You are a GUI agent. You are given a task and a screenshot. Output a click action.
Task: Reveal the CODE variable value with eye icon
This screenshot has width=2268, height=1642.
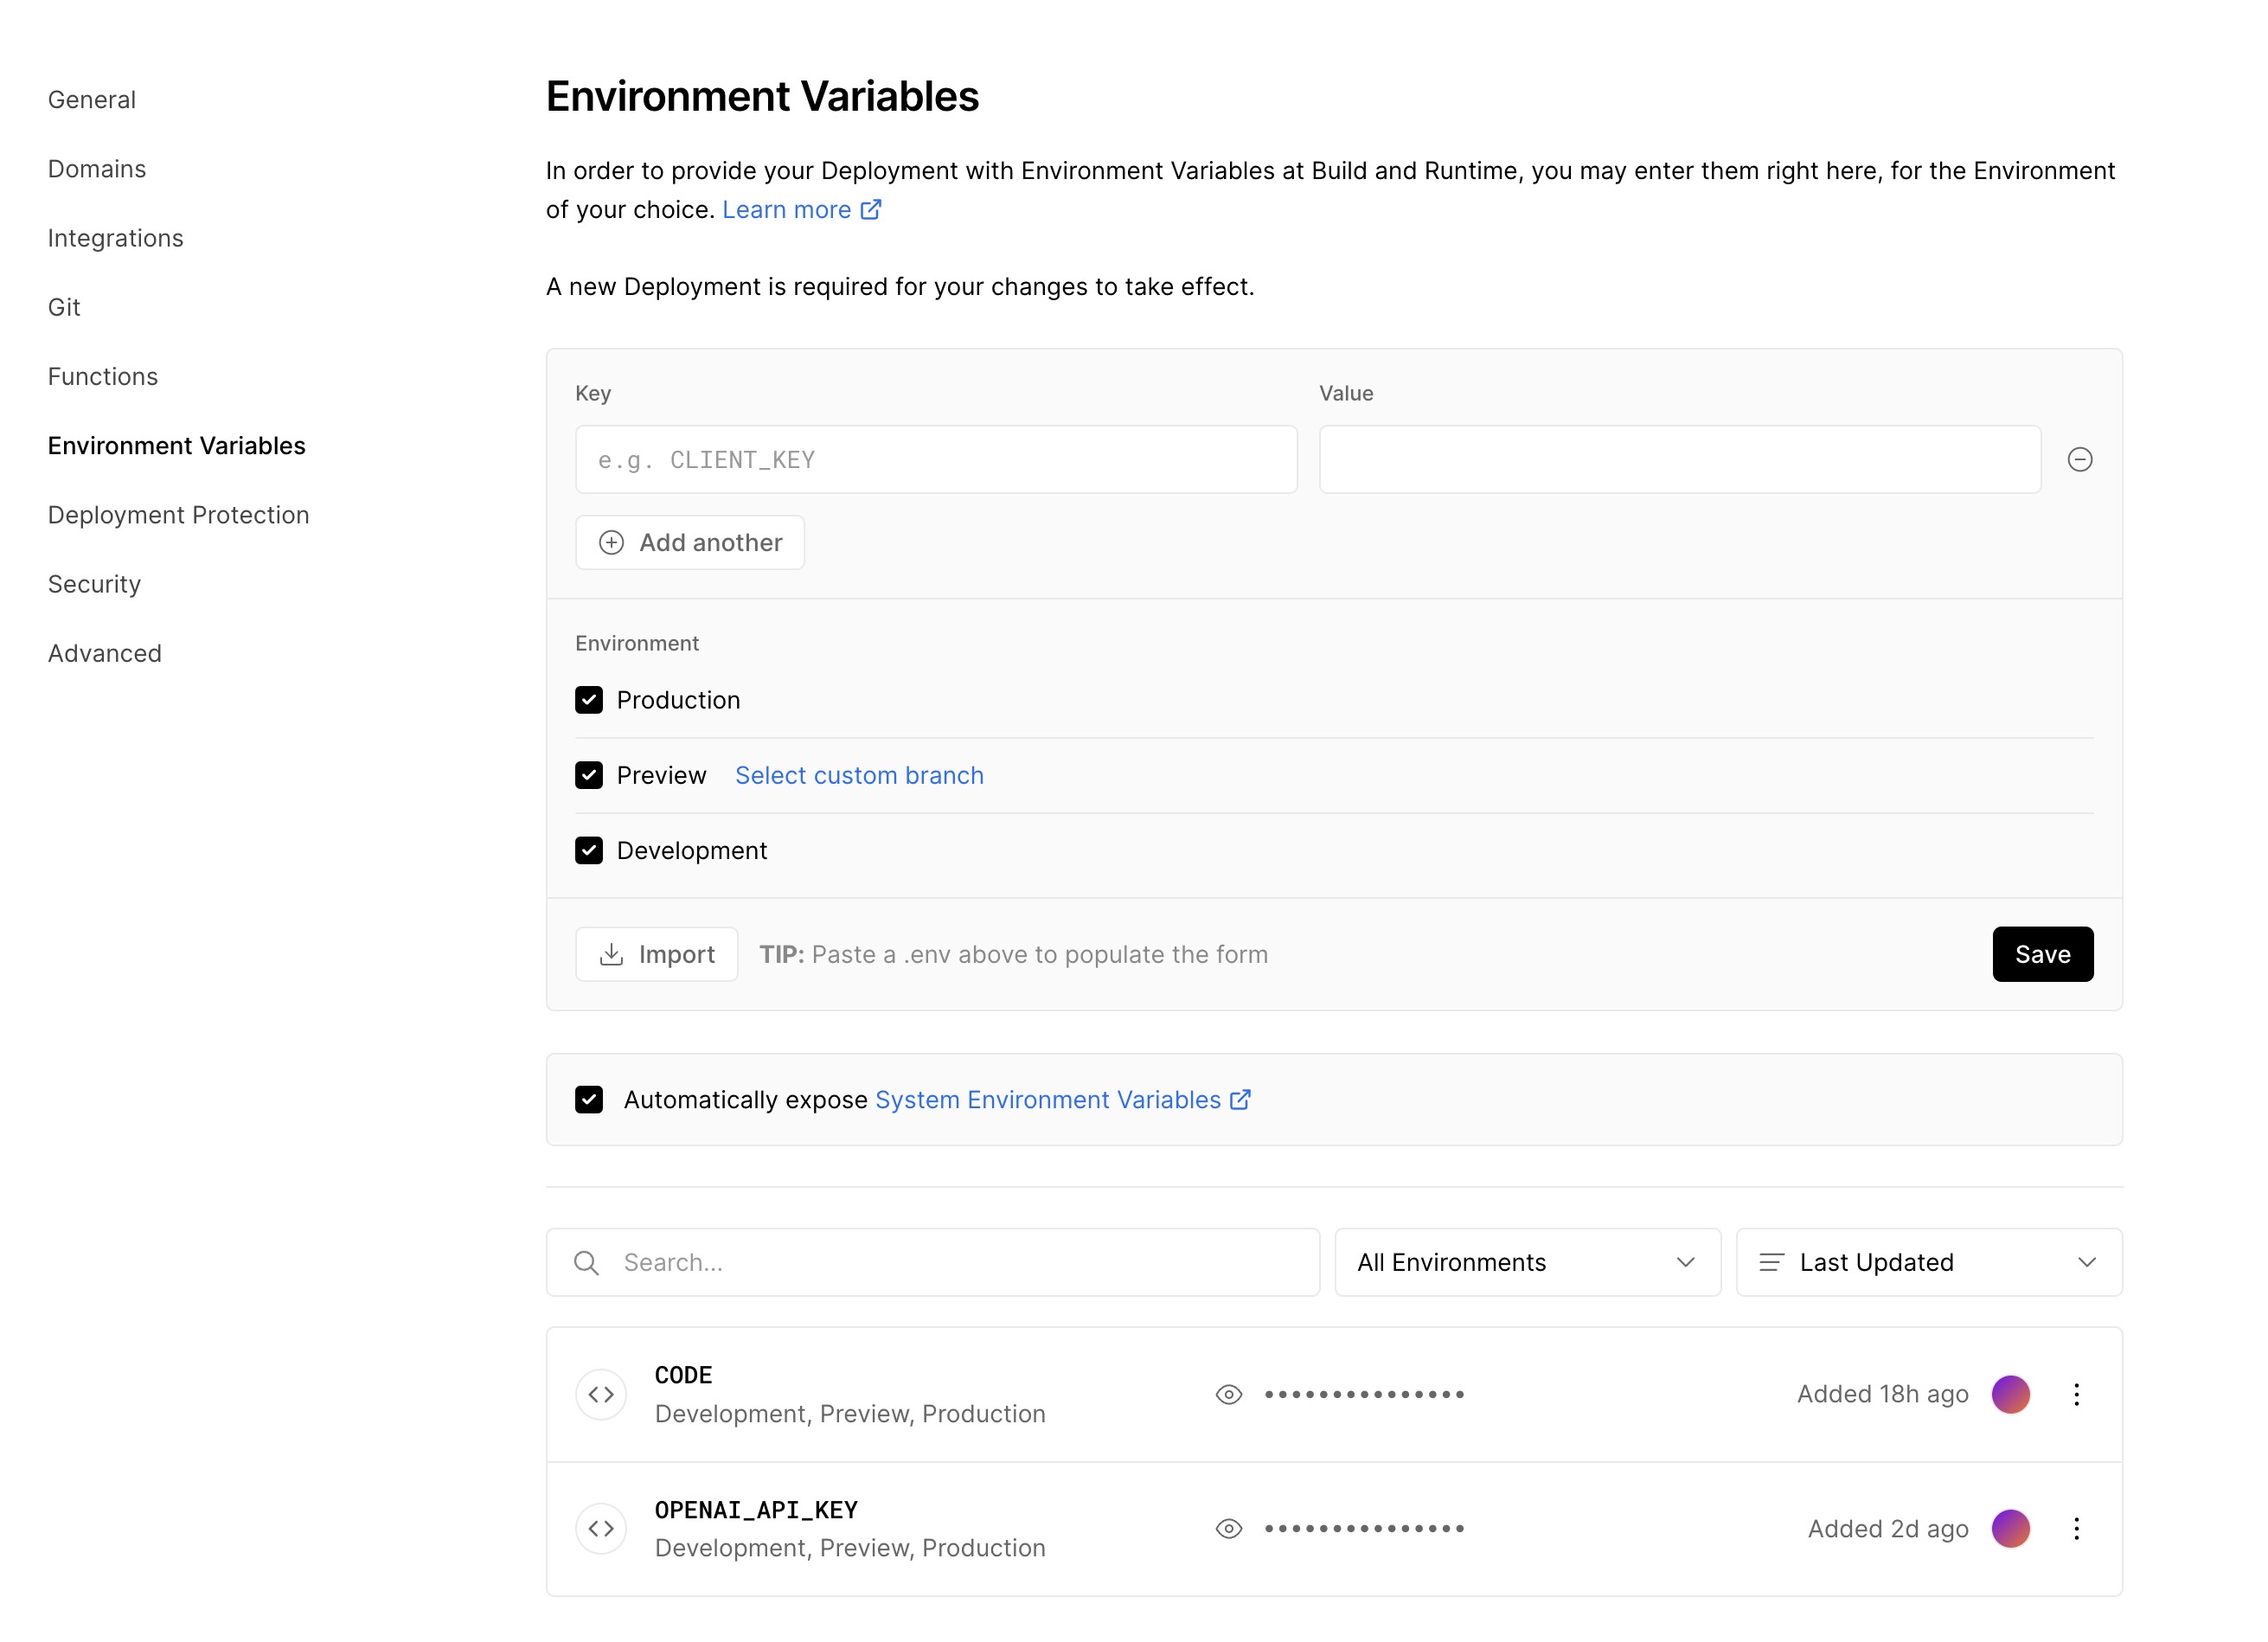pyautogui.click(x=1228, y=1394)
